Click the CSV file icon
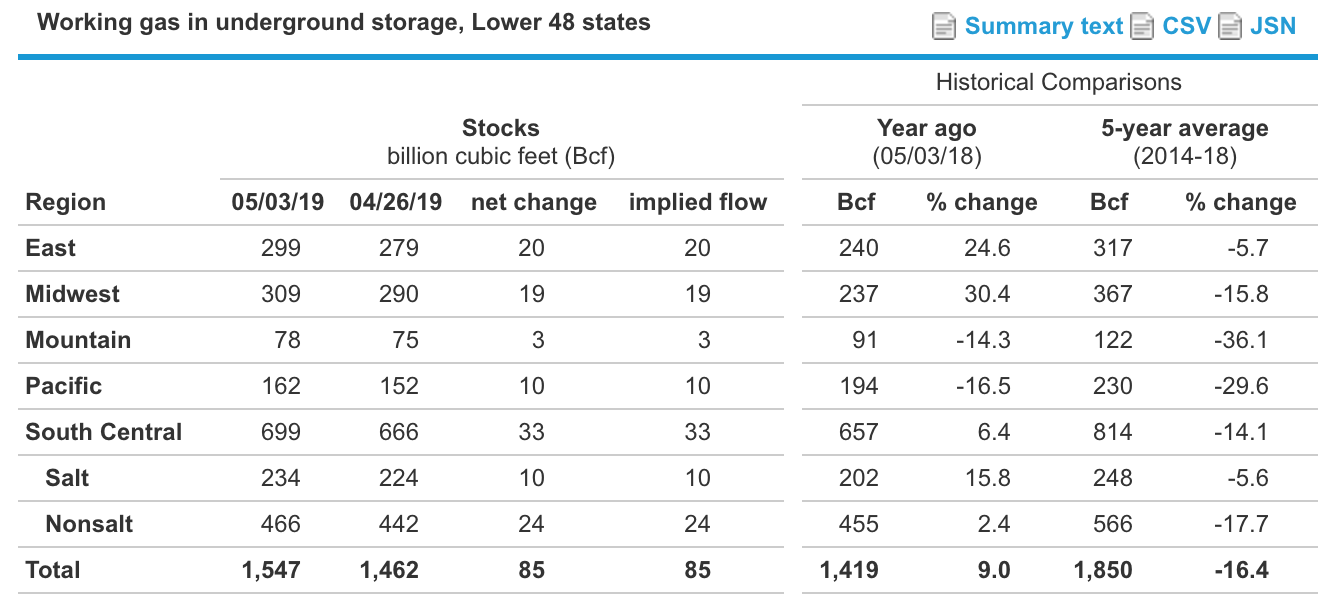The width and height of the screenshot is (1330, 610). (1142, 26)
